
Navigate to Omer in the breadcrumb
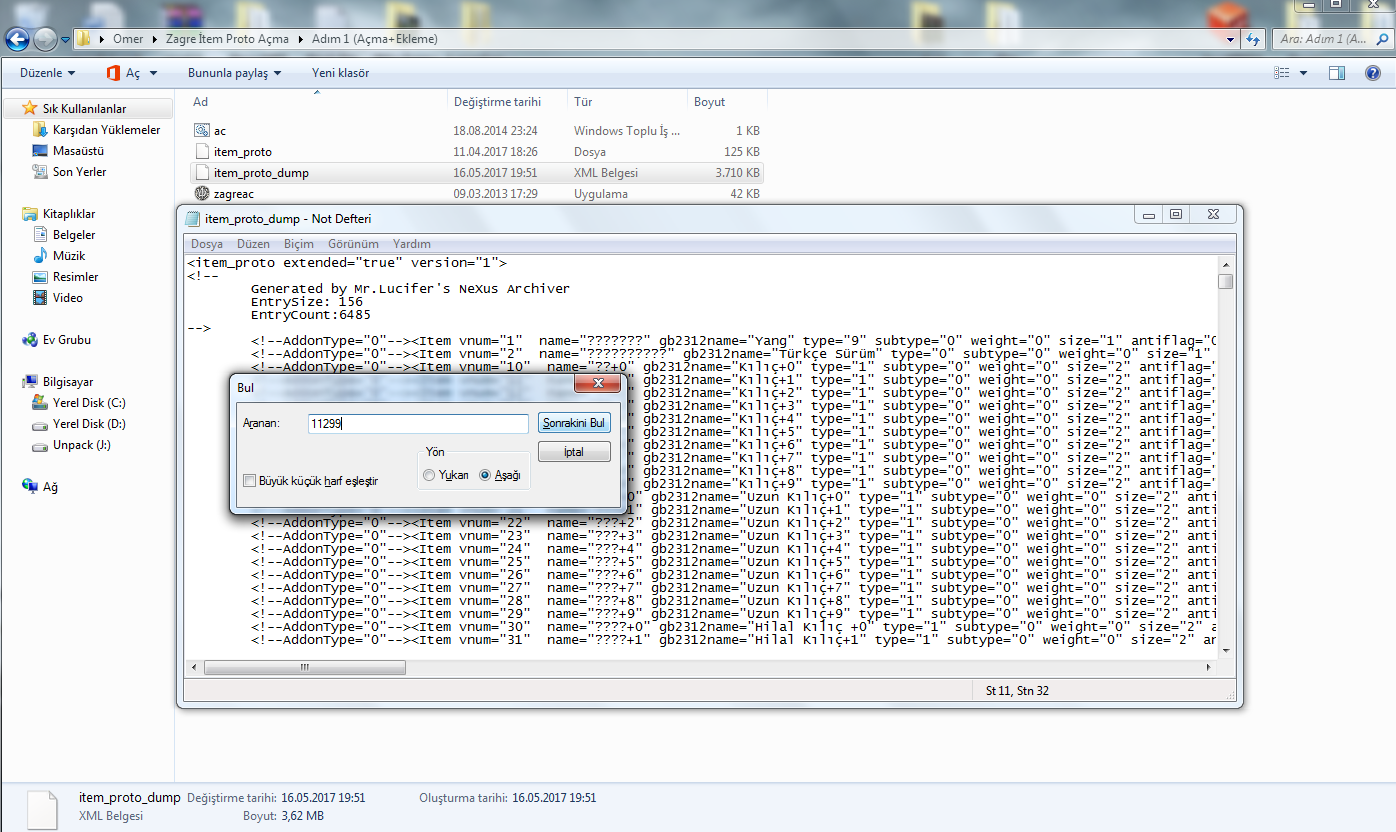point(128,39)
